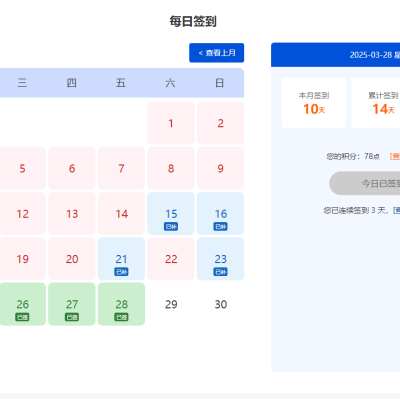Select calendar day 29
The width and height of the screenshot is (400, 400).
(x=171, y=304)
